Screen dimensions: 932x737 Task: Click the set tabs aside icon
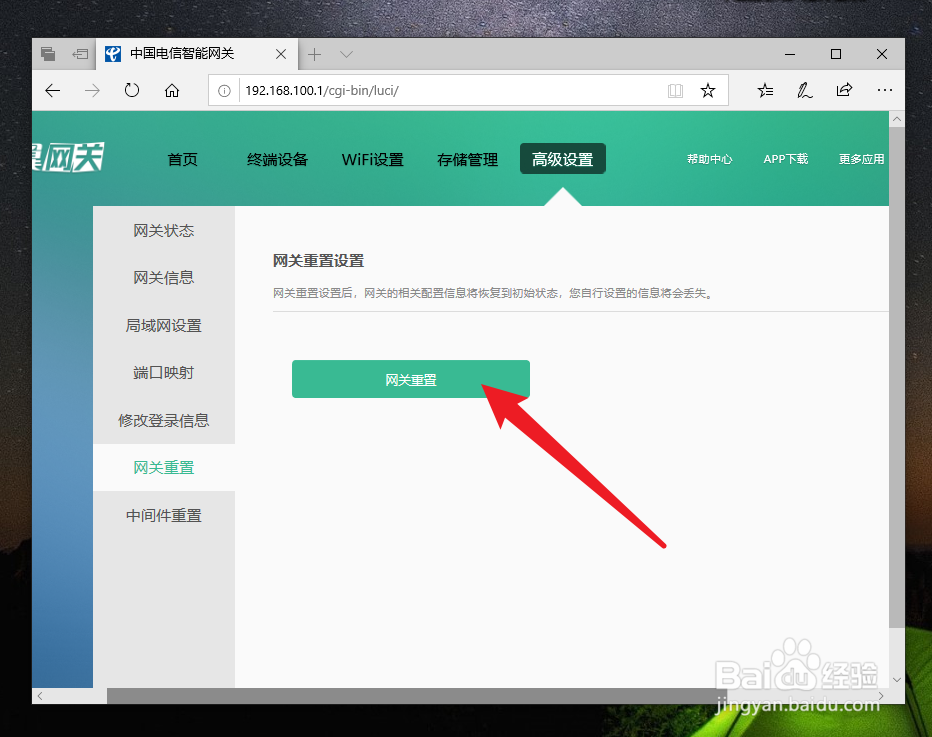point(47,54)
